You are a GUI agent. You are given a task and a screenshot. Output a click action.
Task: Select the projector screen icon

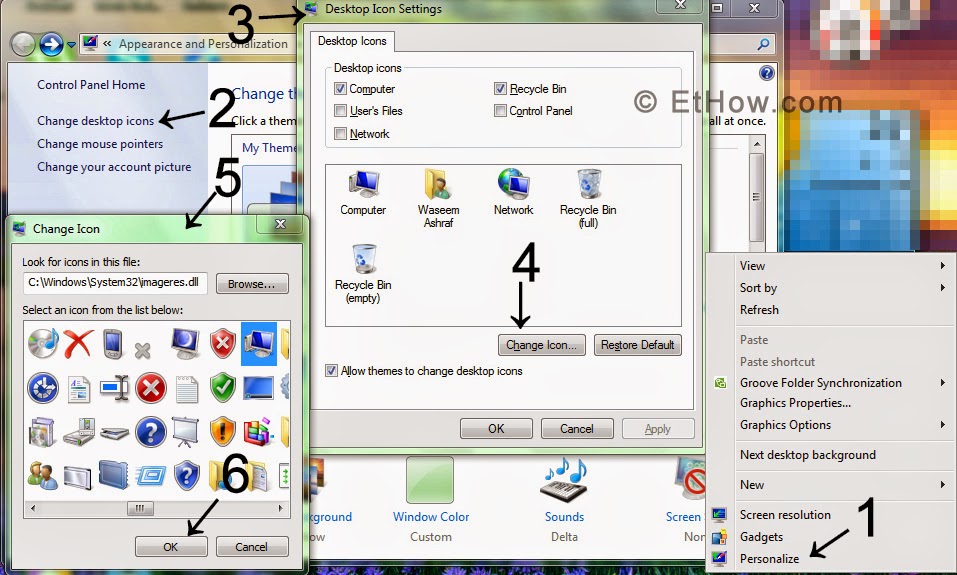coord(186,432)
